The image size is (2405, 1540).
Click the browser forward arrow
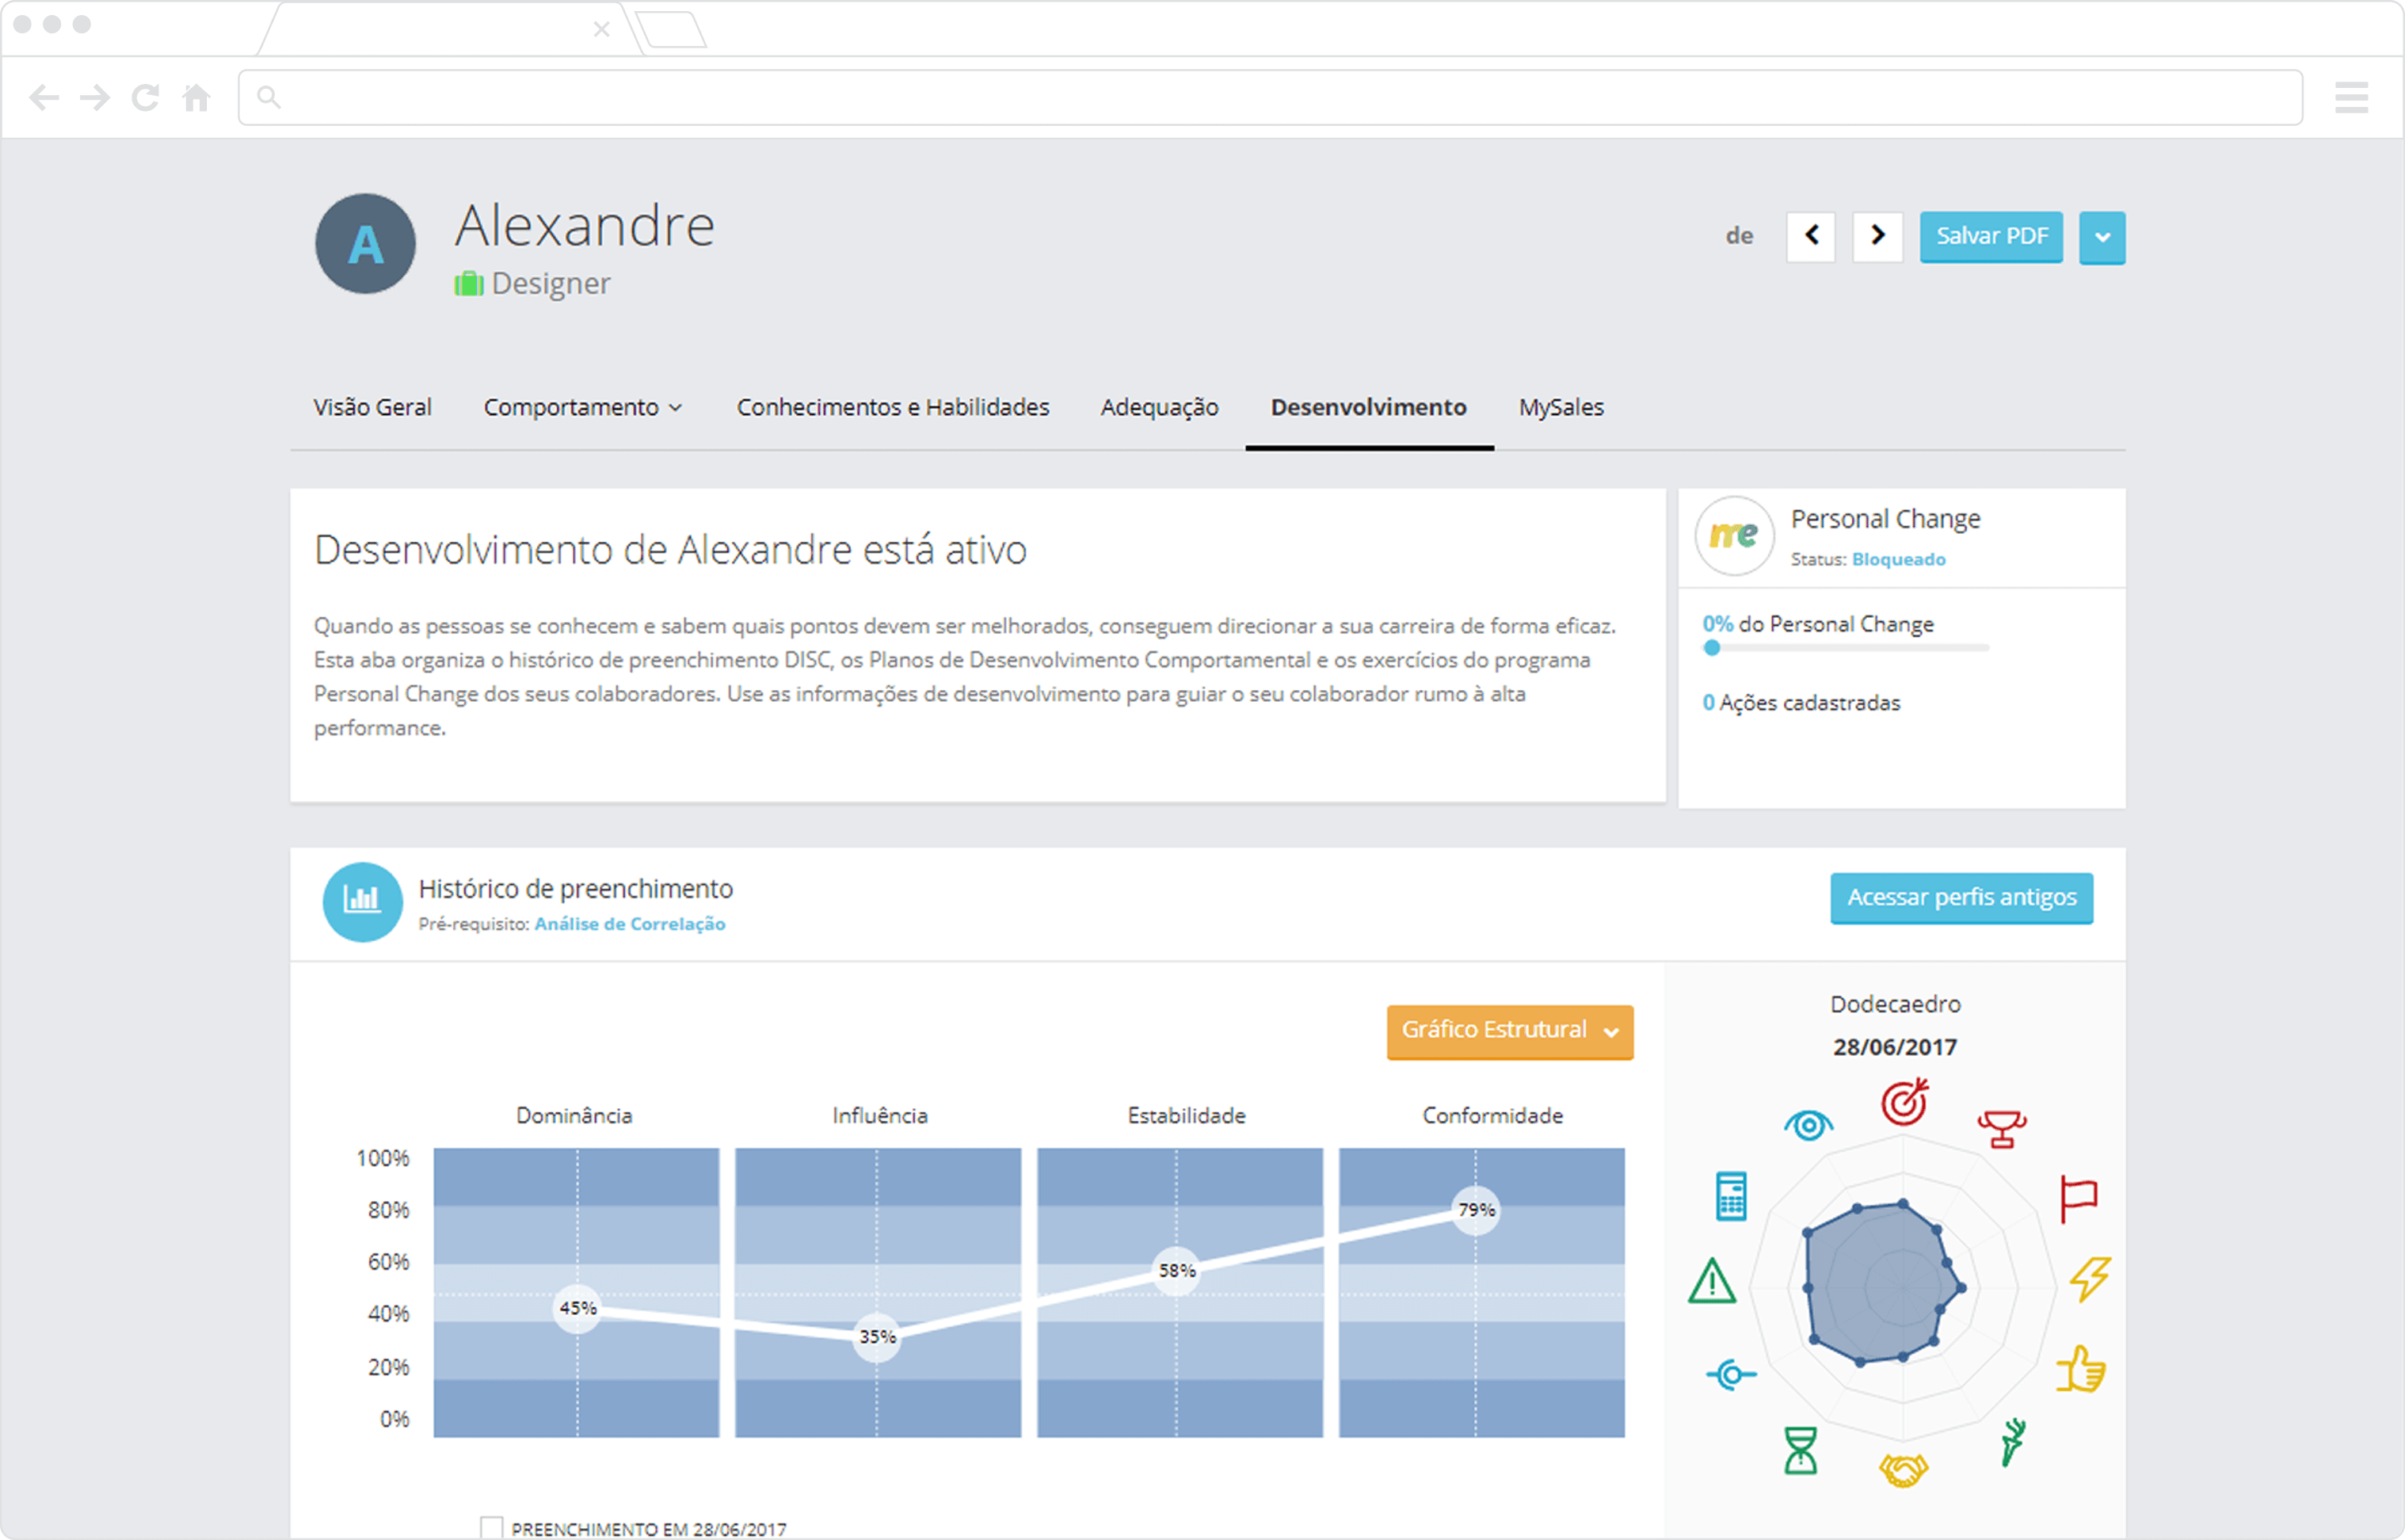tap(95, 97)
